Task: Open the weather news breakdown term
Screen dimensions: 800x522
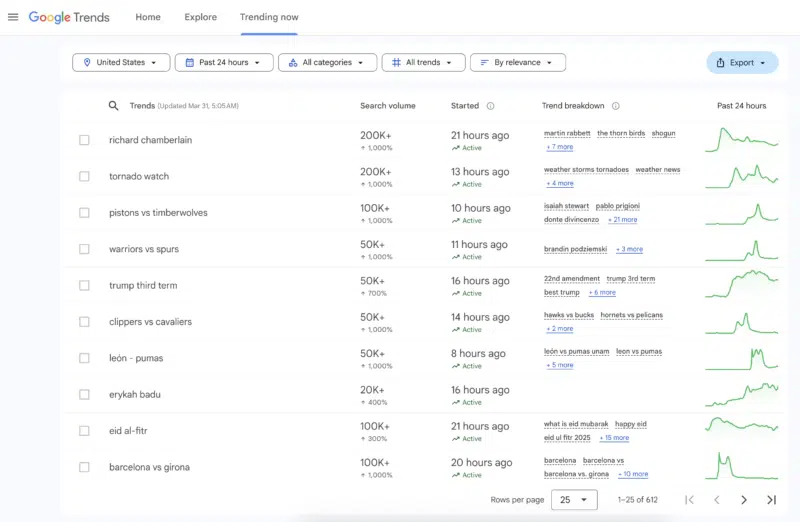Action: point(658,169)
